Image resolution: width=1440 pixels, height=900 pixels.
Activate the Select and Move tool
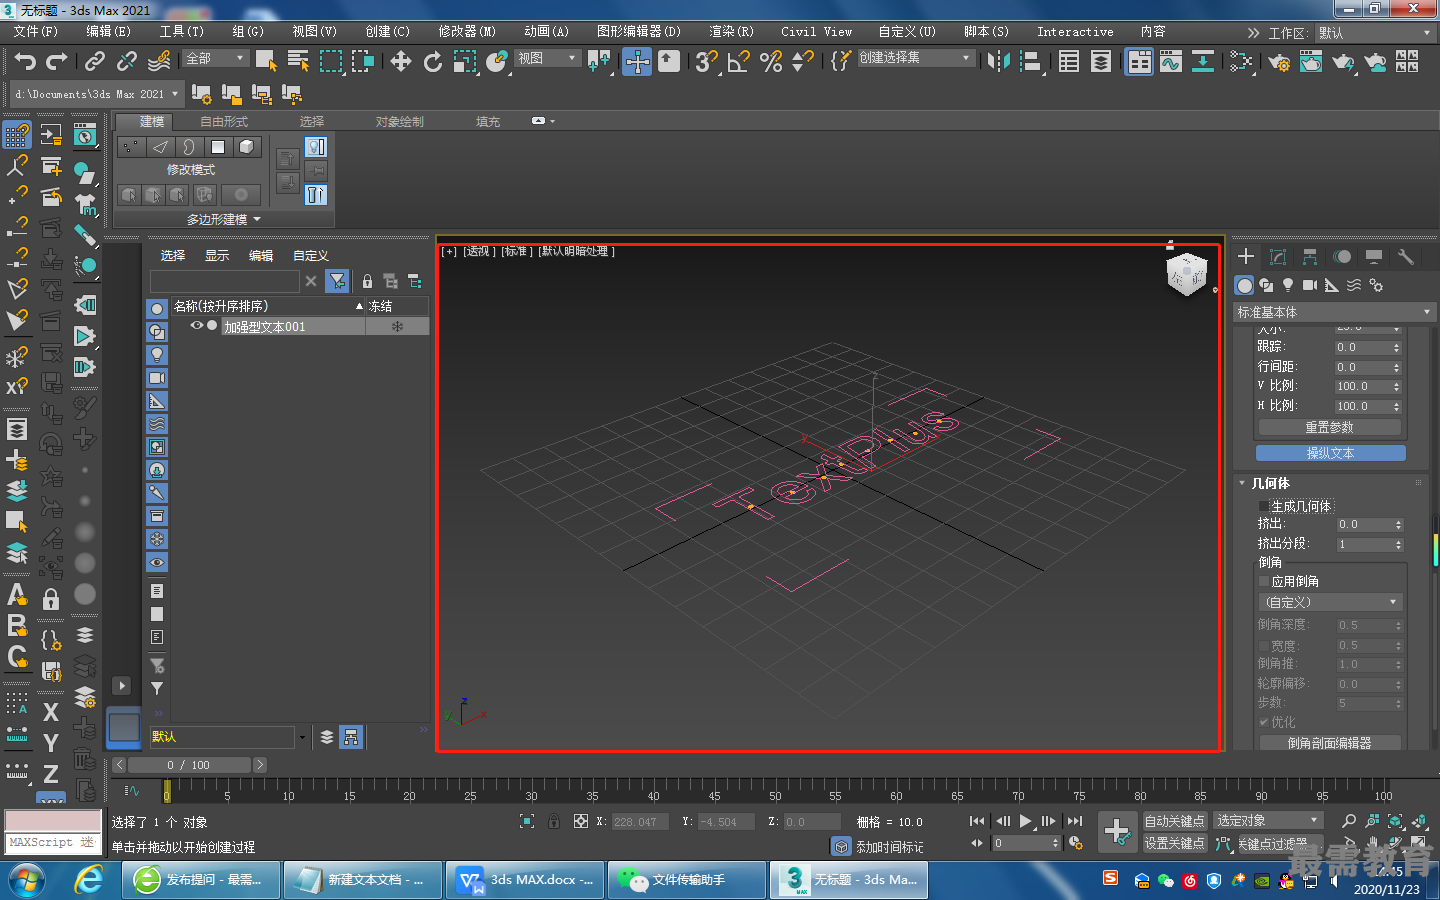pyautogui.click(x=400, y=61)
